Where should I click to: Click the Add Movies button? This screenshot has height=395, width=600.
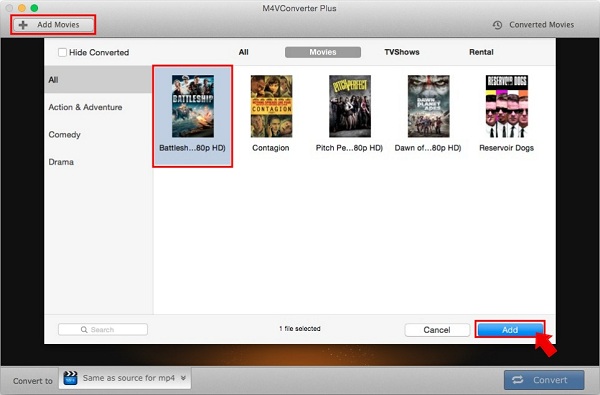[53, 25]
